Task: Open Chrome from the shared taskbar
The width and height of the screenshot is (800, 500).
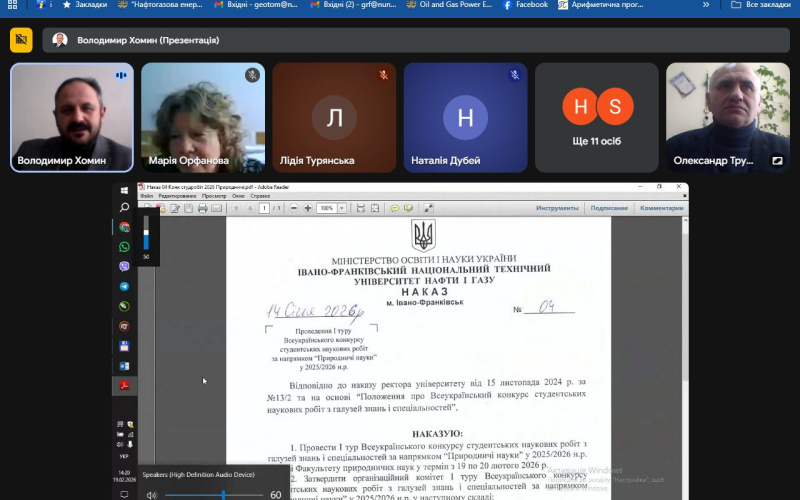Action: 124,227
